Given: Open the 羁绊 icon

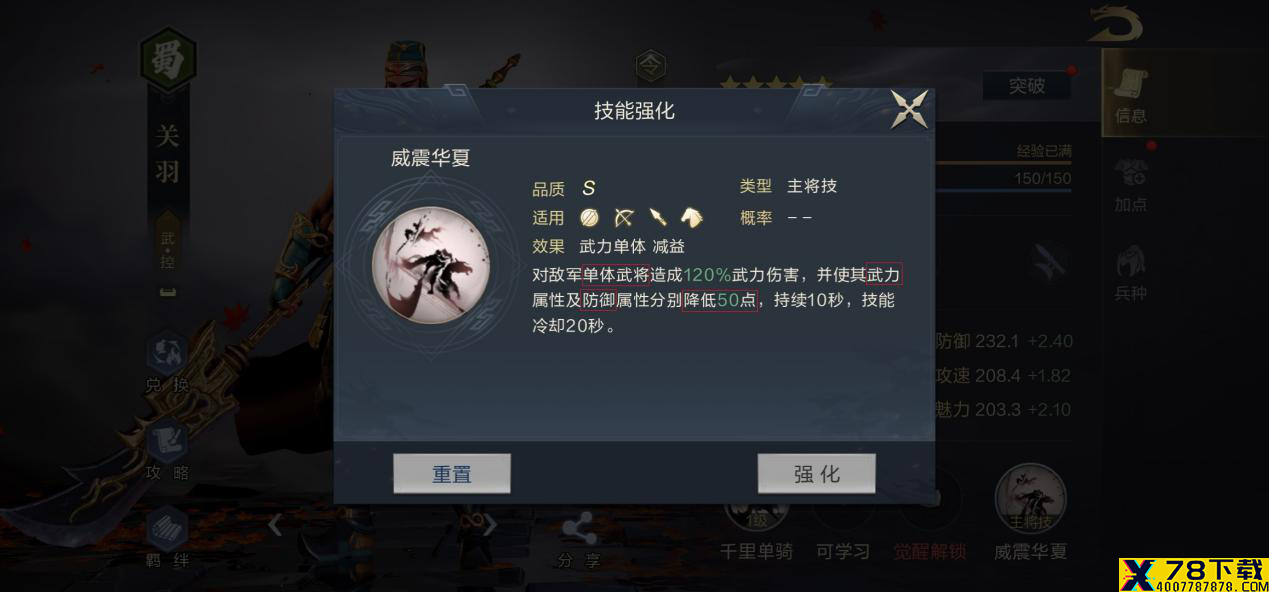Looking at the screenshot, I should (x=167, y=538).
